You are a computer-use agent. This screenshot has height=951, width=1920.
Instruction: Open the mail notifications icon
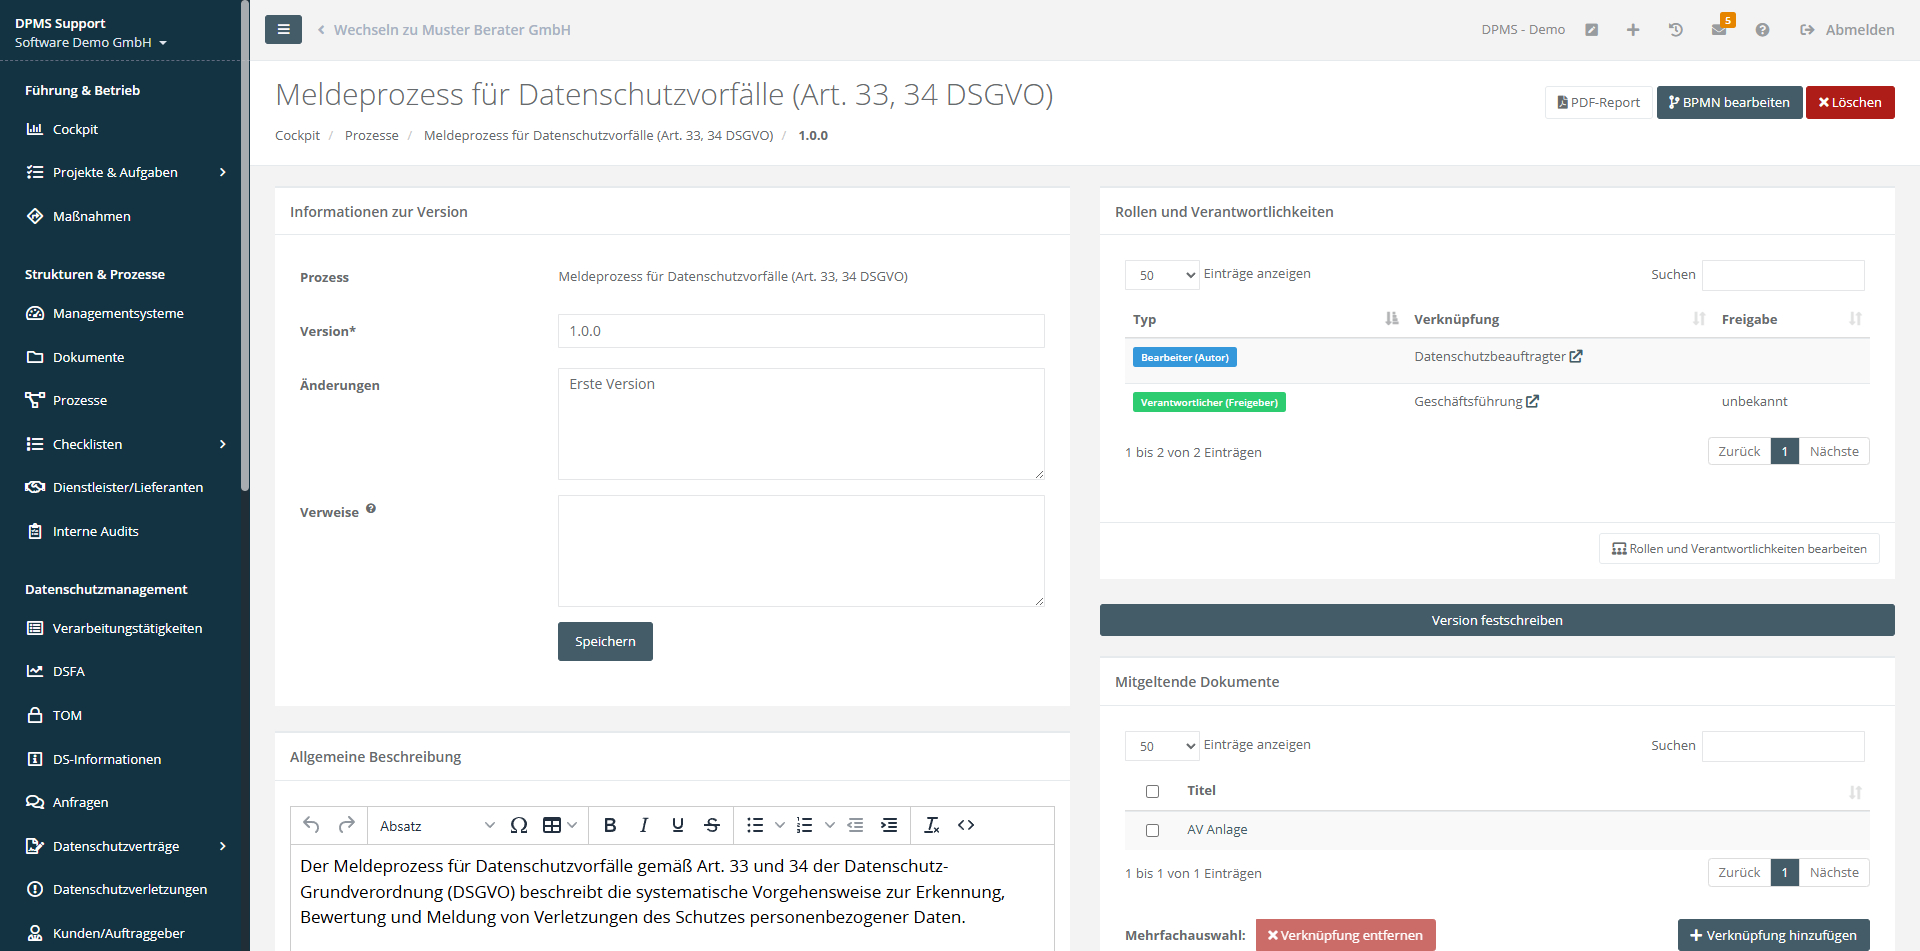1719,30
